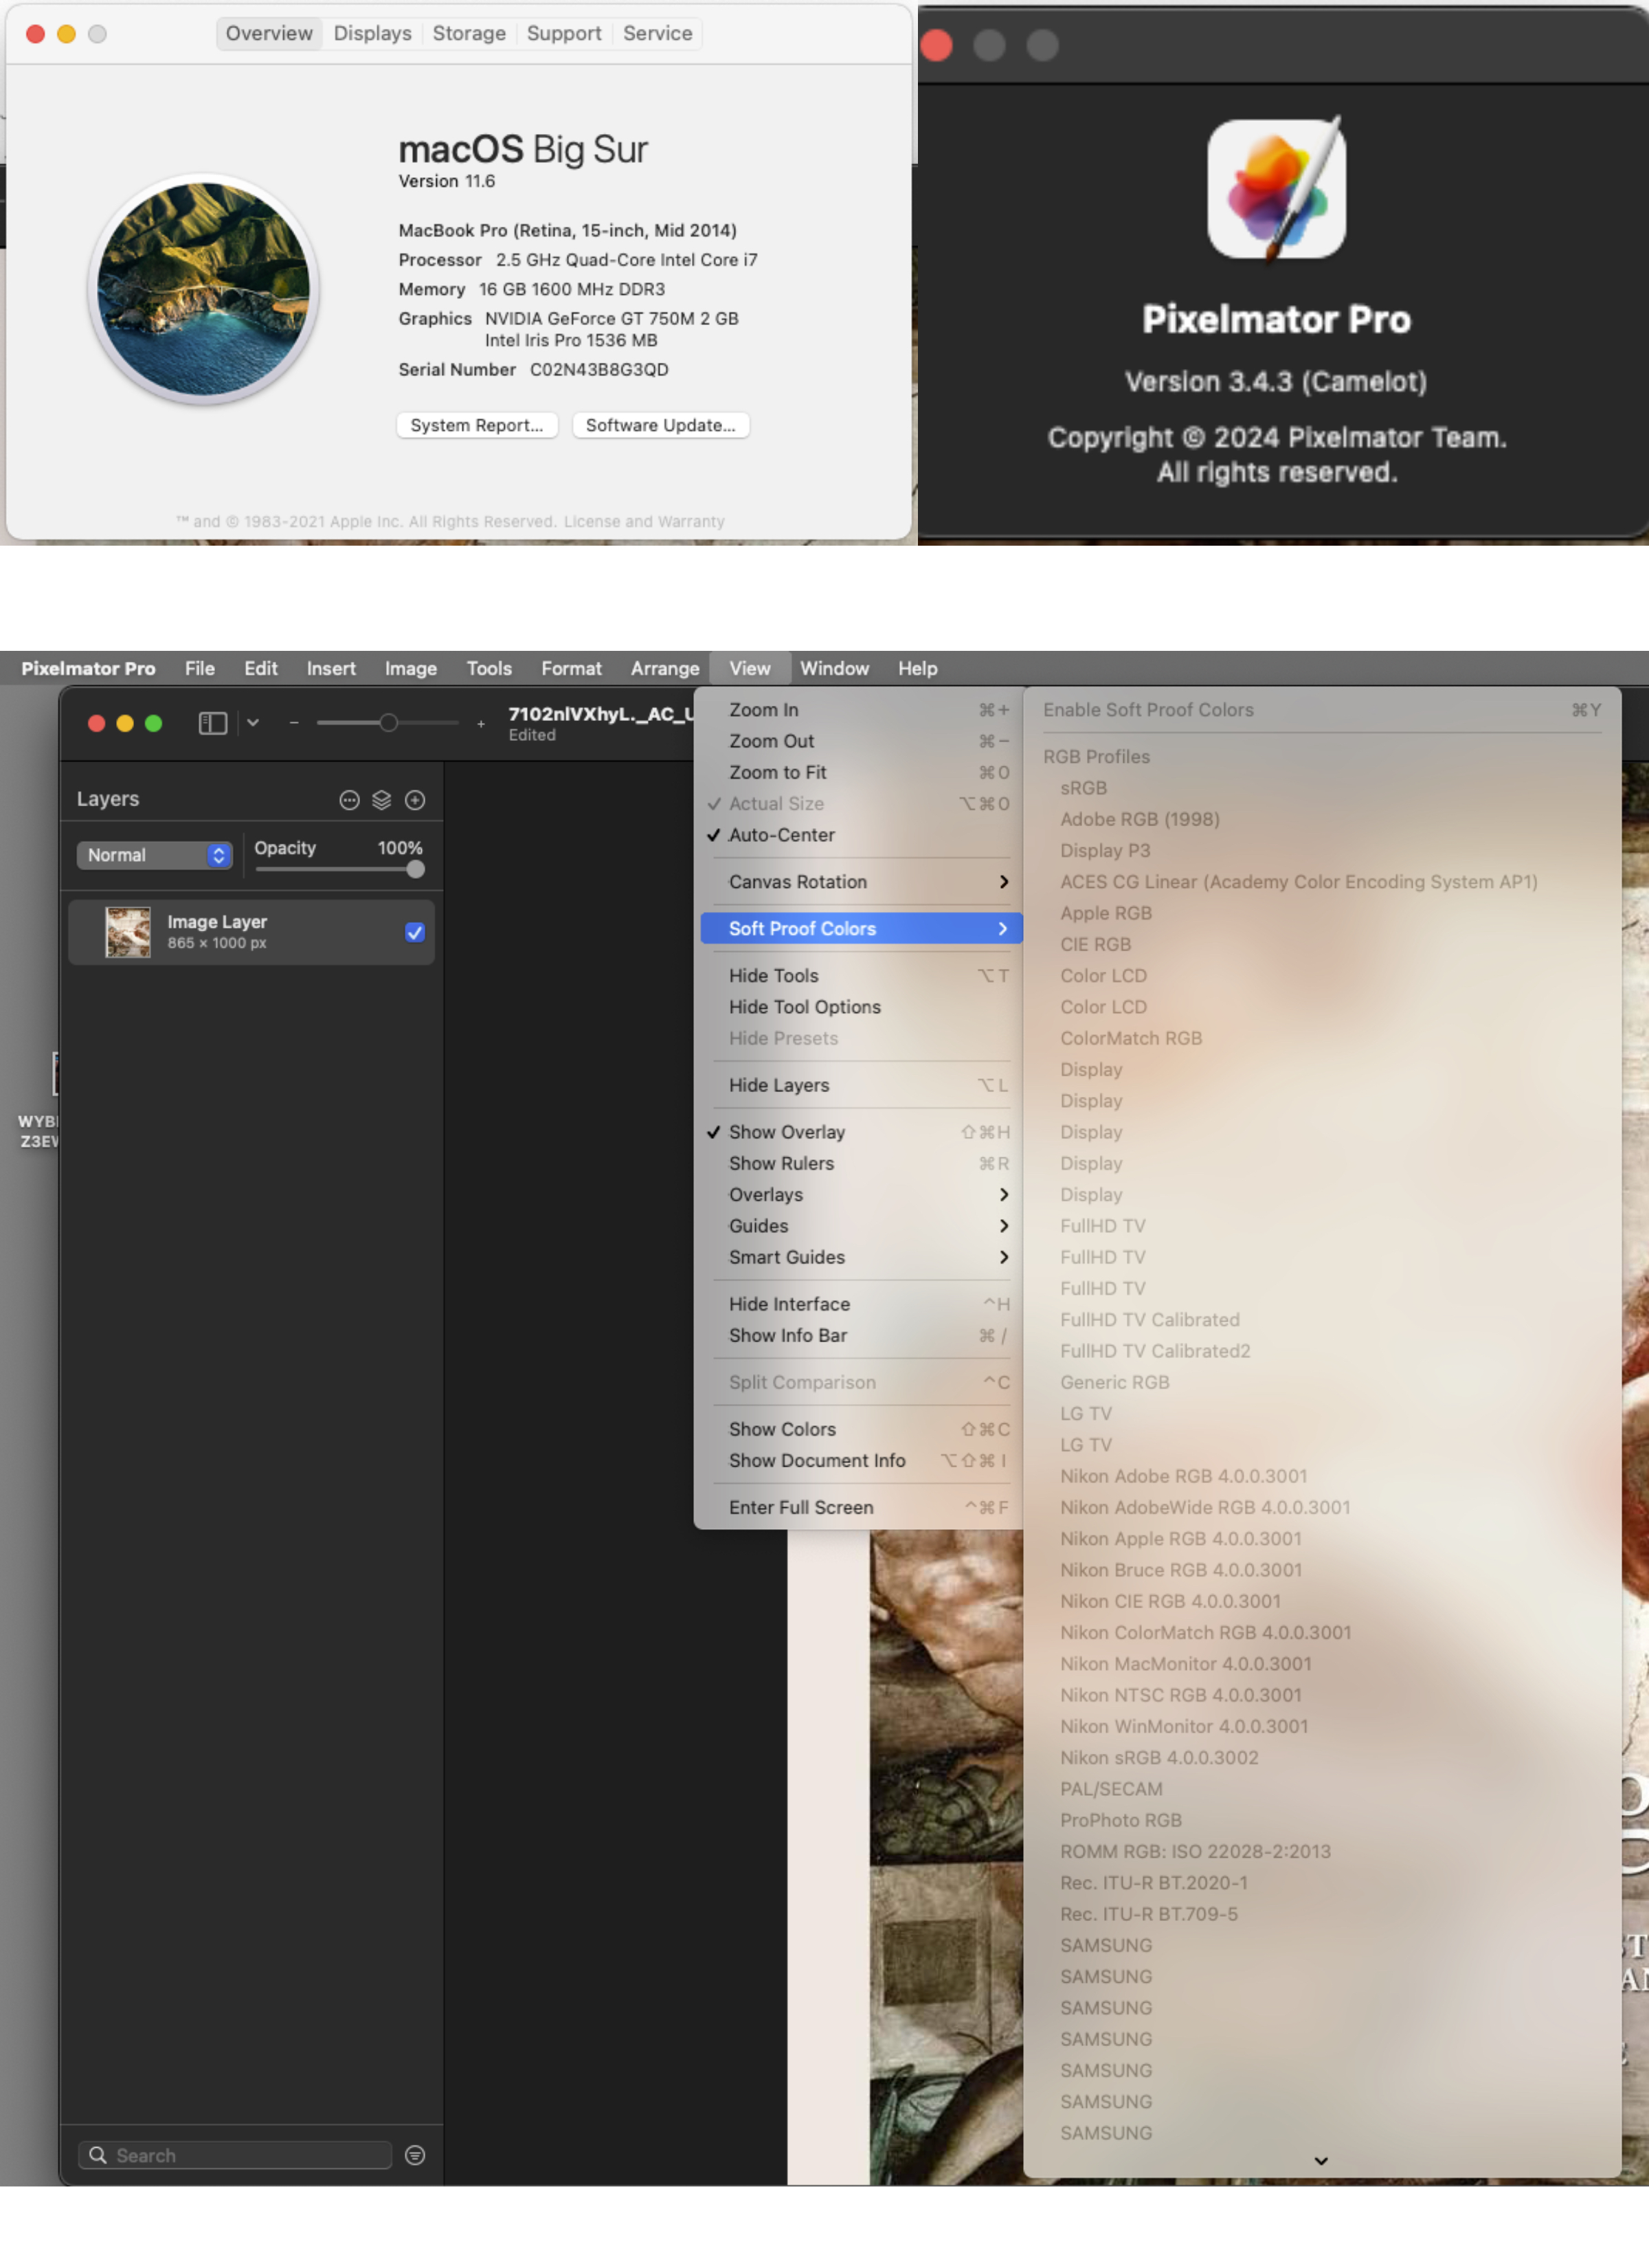Expand the Soft Proof Colors submenu
The width and height of the screenshot is (1649, 2268).
862,928
